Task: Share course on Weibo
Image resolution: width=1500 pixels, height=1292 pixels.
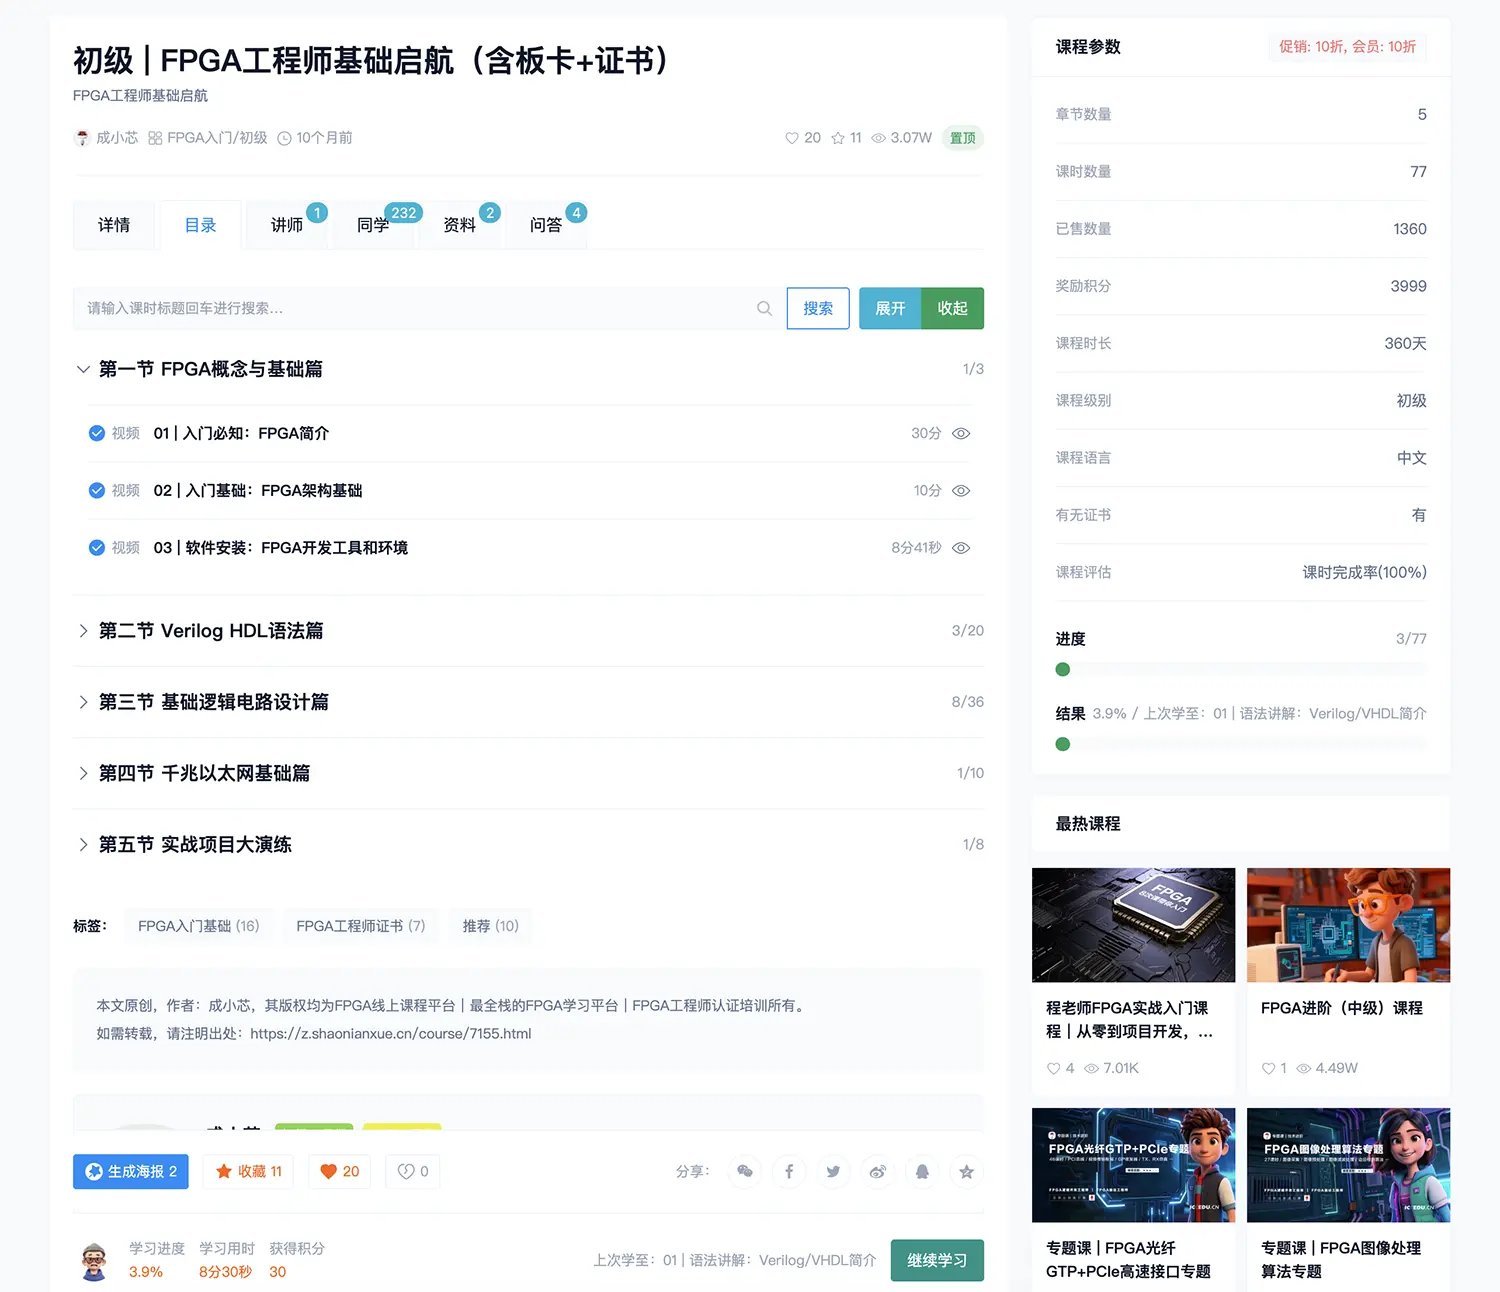Action: (878, 1171)
